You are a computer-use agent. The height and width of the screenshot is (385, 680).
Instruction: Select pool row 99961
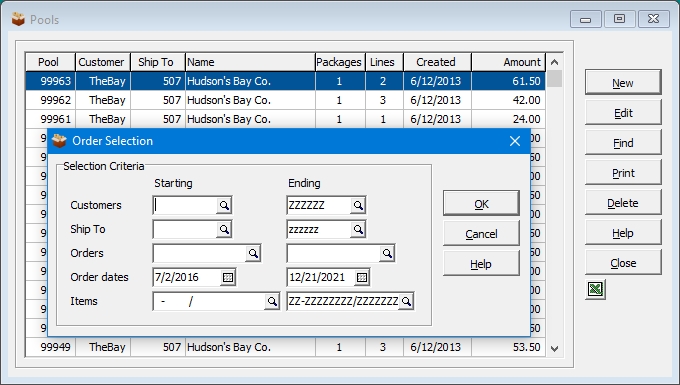click(x=285, y=119)
